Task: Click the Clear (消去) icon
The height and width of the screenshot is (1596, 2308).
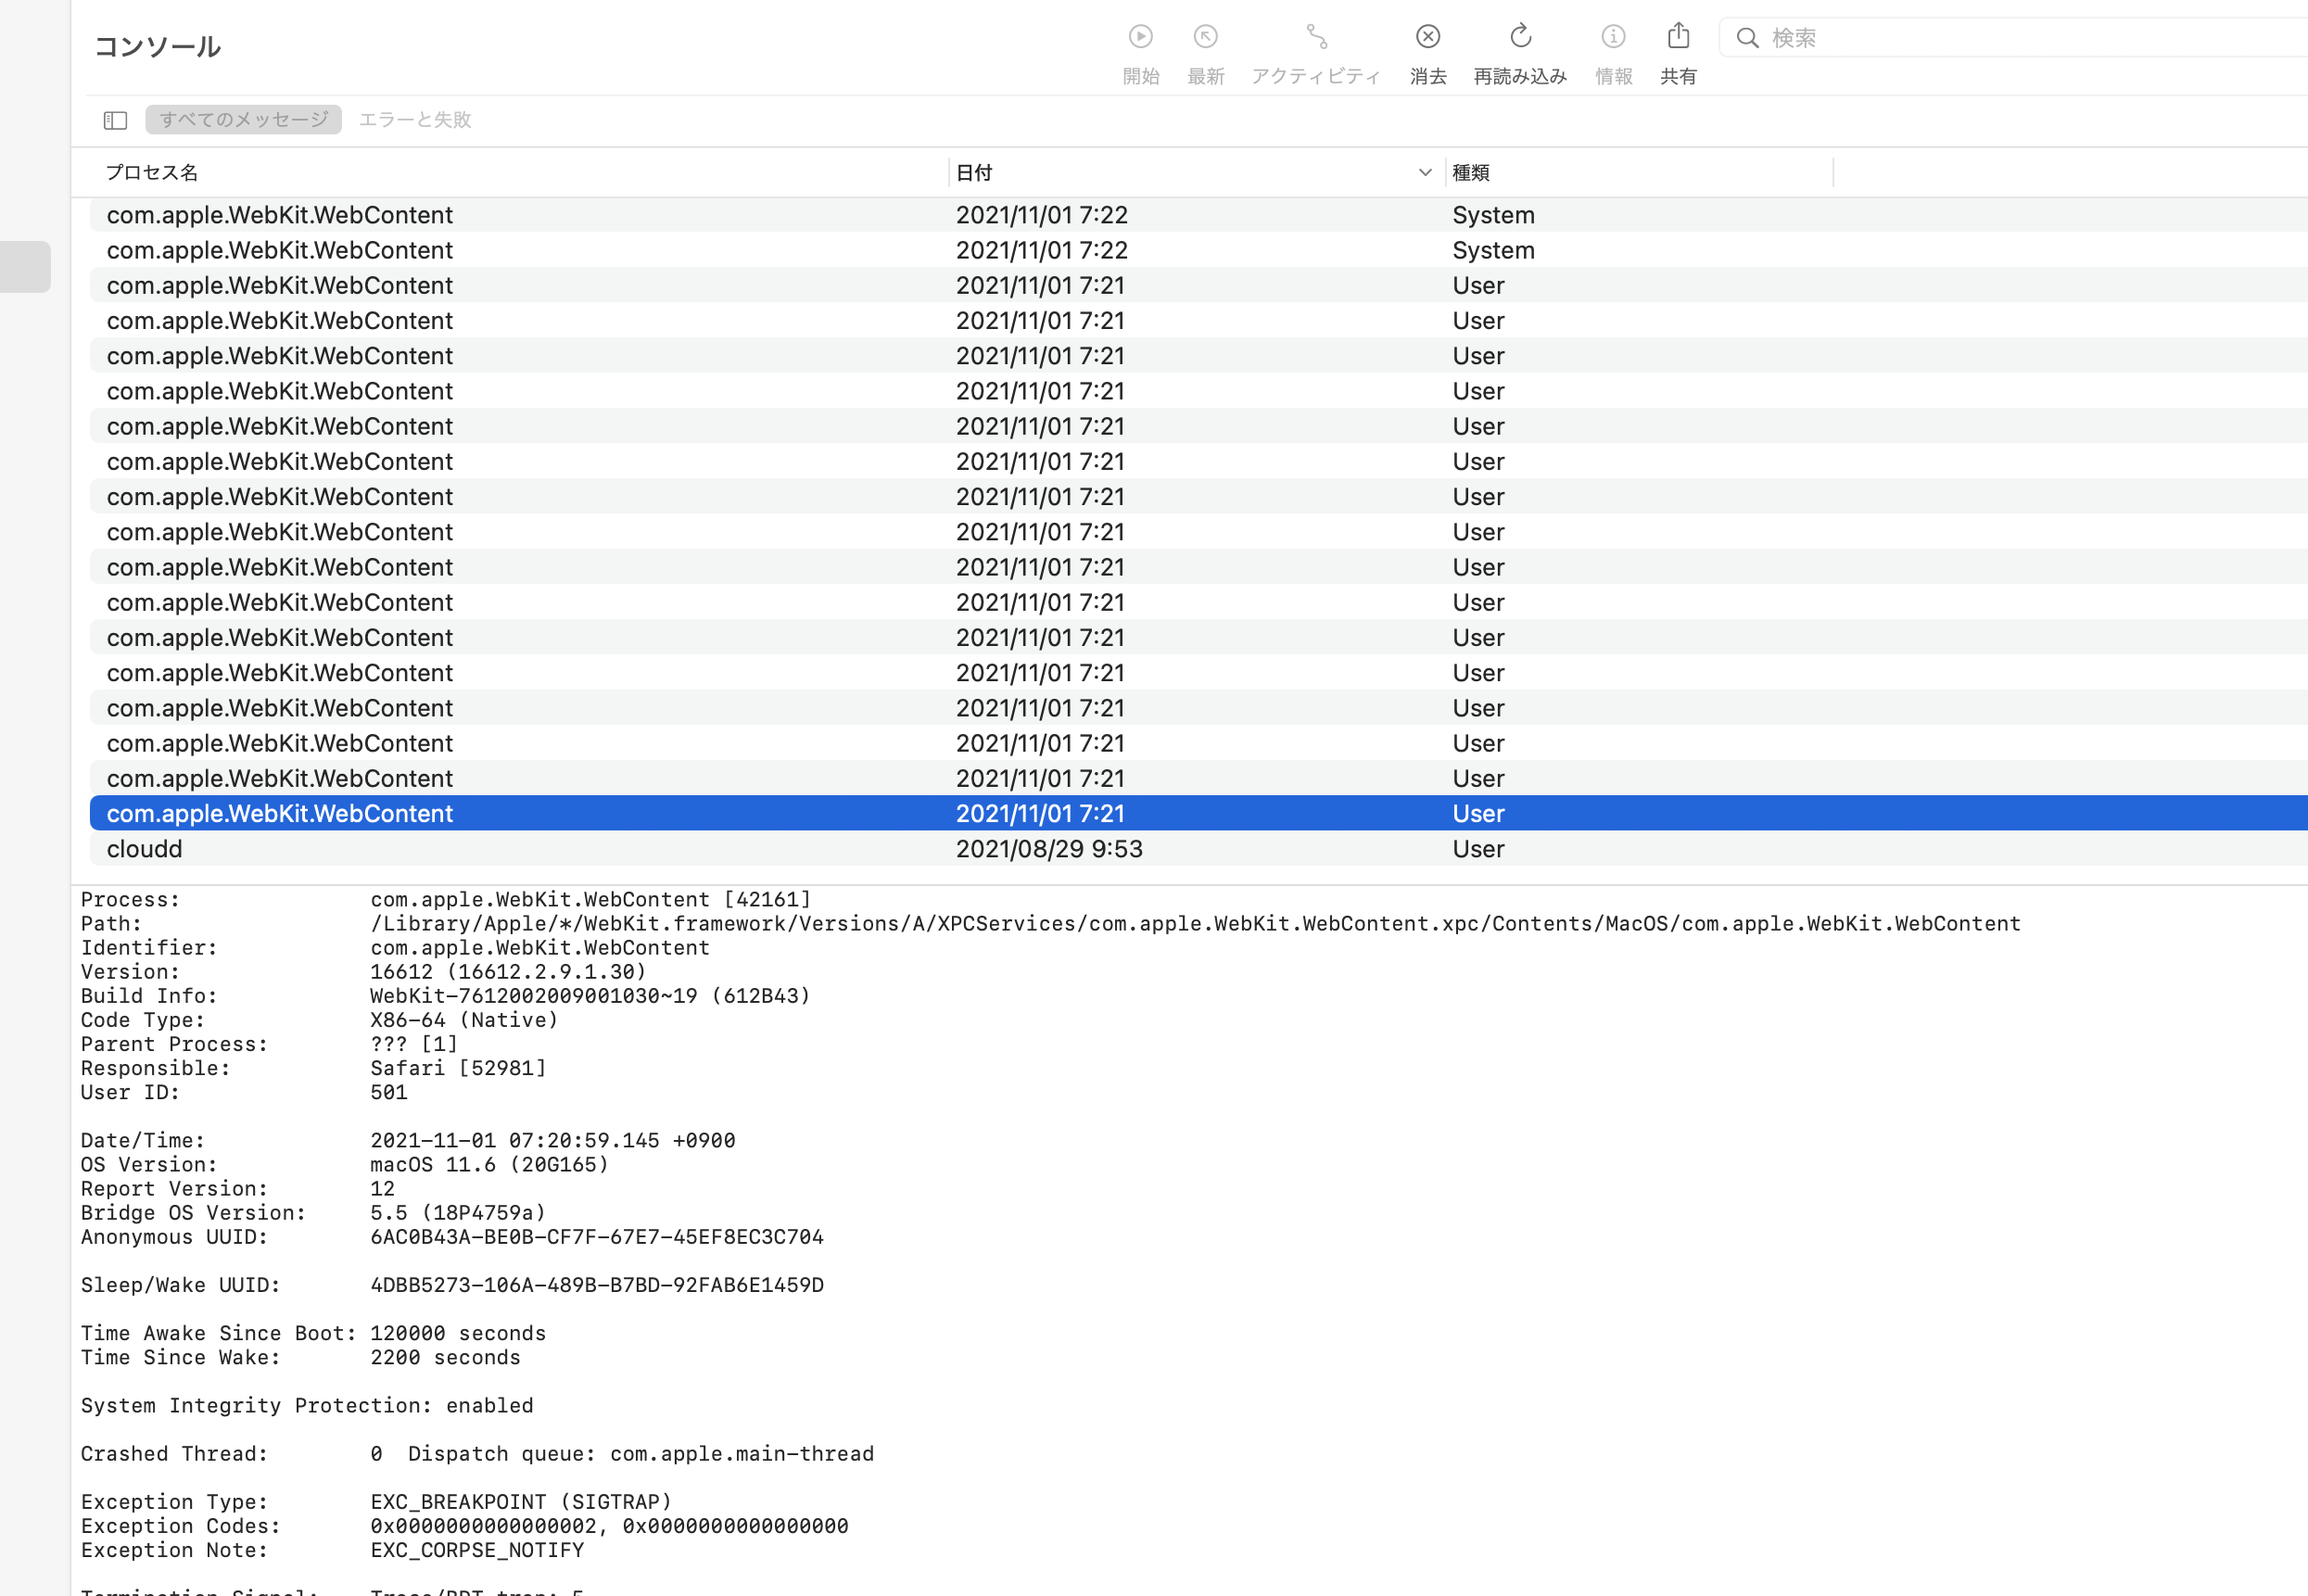Action: (x=1427, y=38)
